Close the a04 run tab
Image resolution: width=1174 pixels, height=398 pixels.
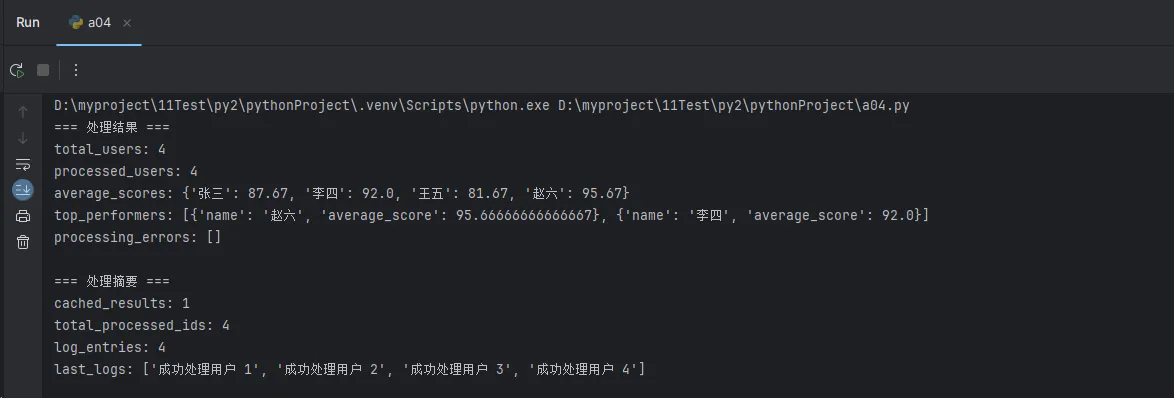point(127,23)
